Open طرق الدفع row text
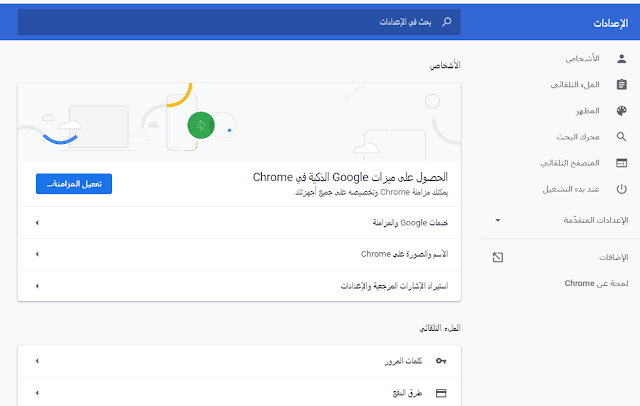Screen dimensions: 640x406 point(407,393)
